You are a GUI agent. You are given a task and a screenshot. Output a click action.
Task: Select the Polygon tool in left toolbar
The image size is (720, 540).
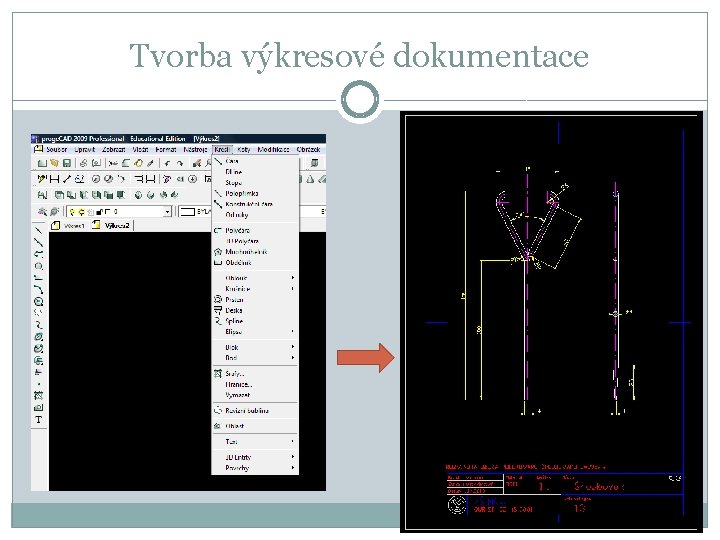click(39, 266)
